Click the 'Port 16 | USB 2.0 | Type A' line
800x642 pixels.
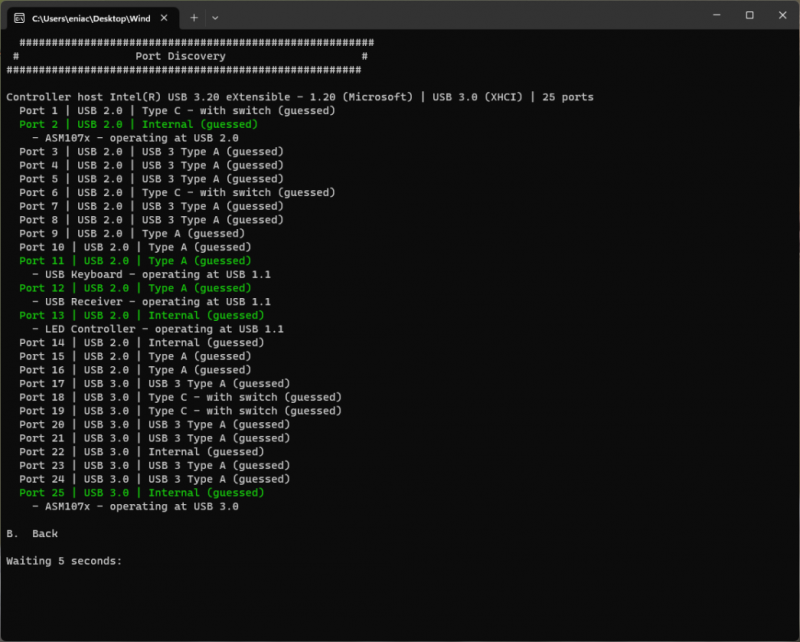pos(135,370)
